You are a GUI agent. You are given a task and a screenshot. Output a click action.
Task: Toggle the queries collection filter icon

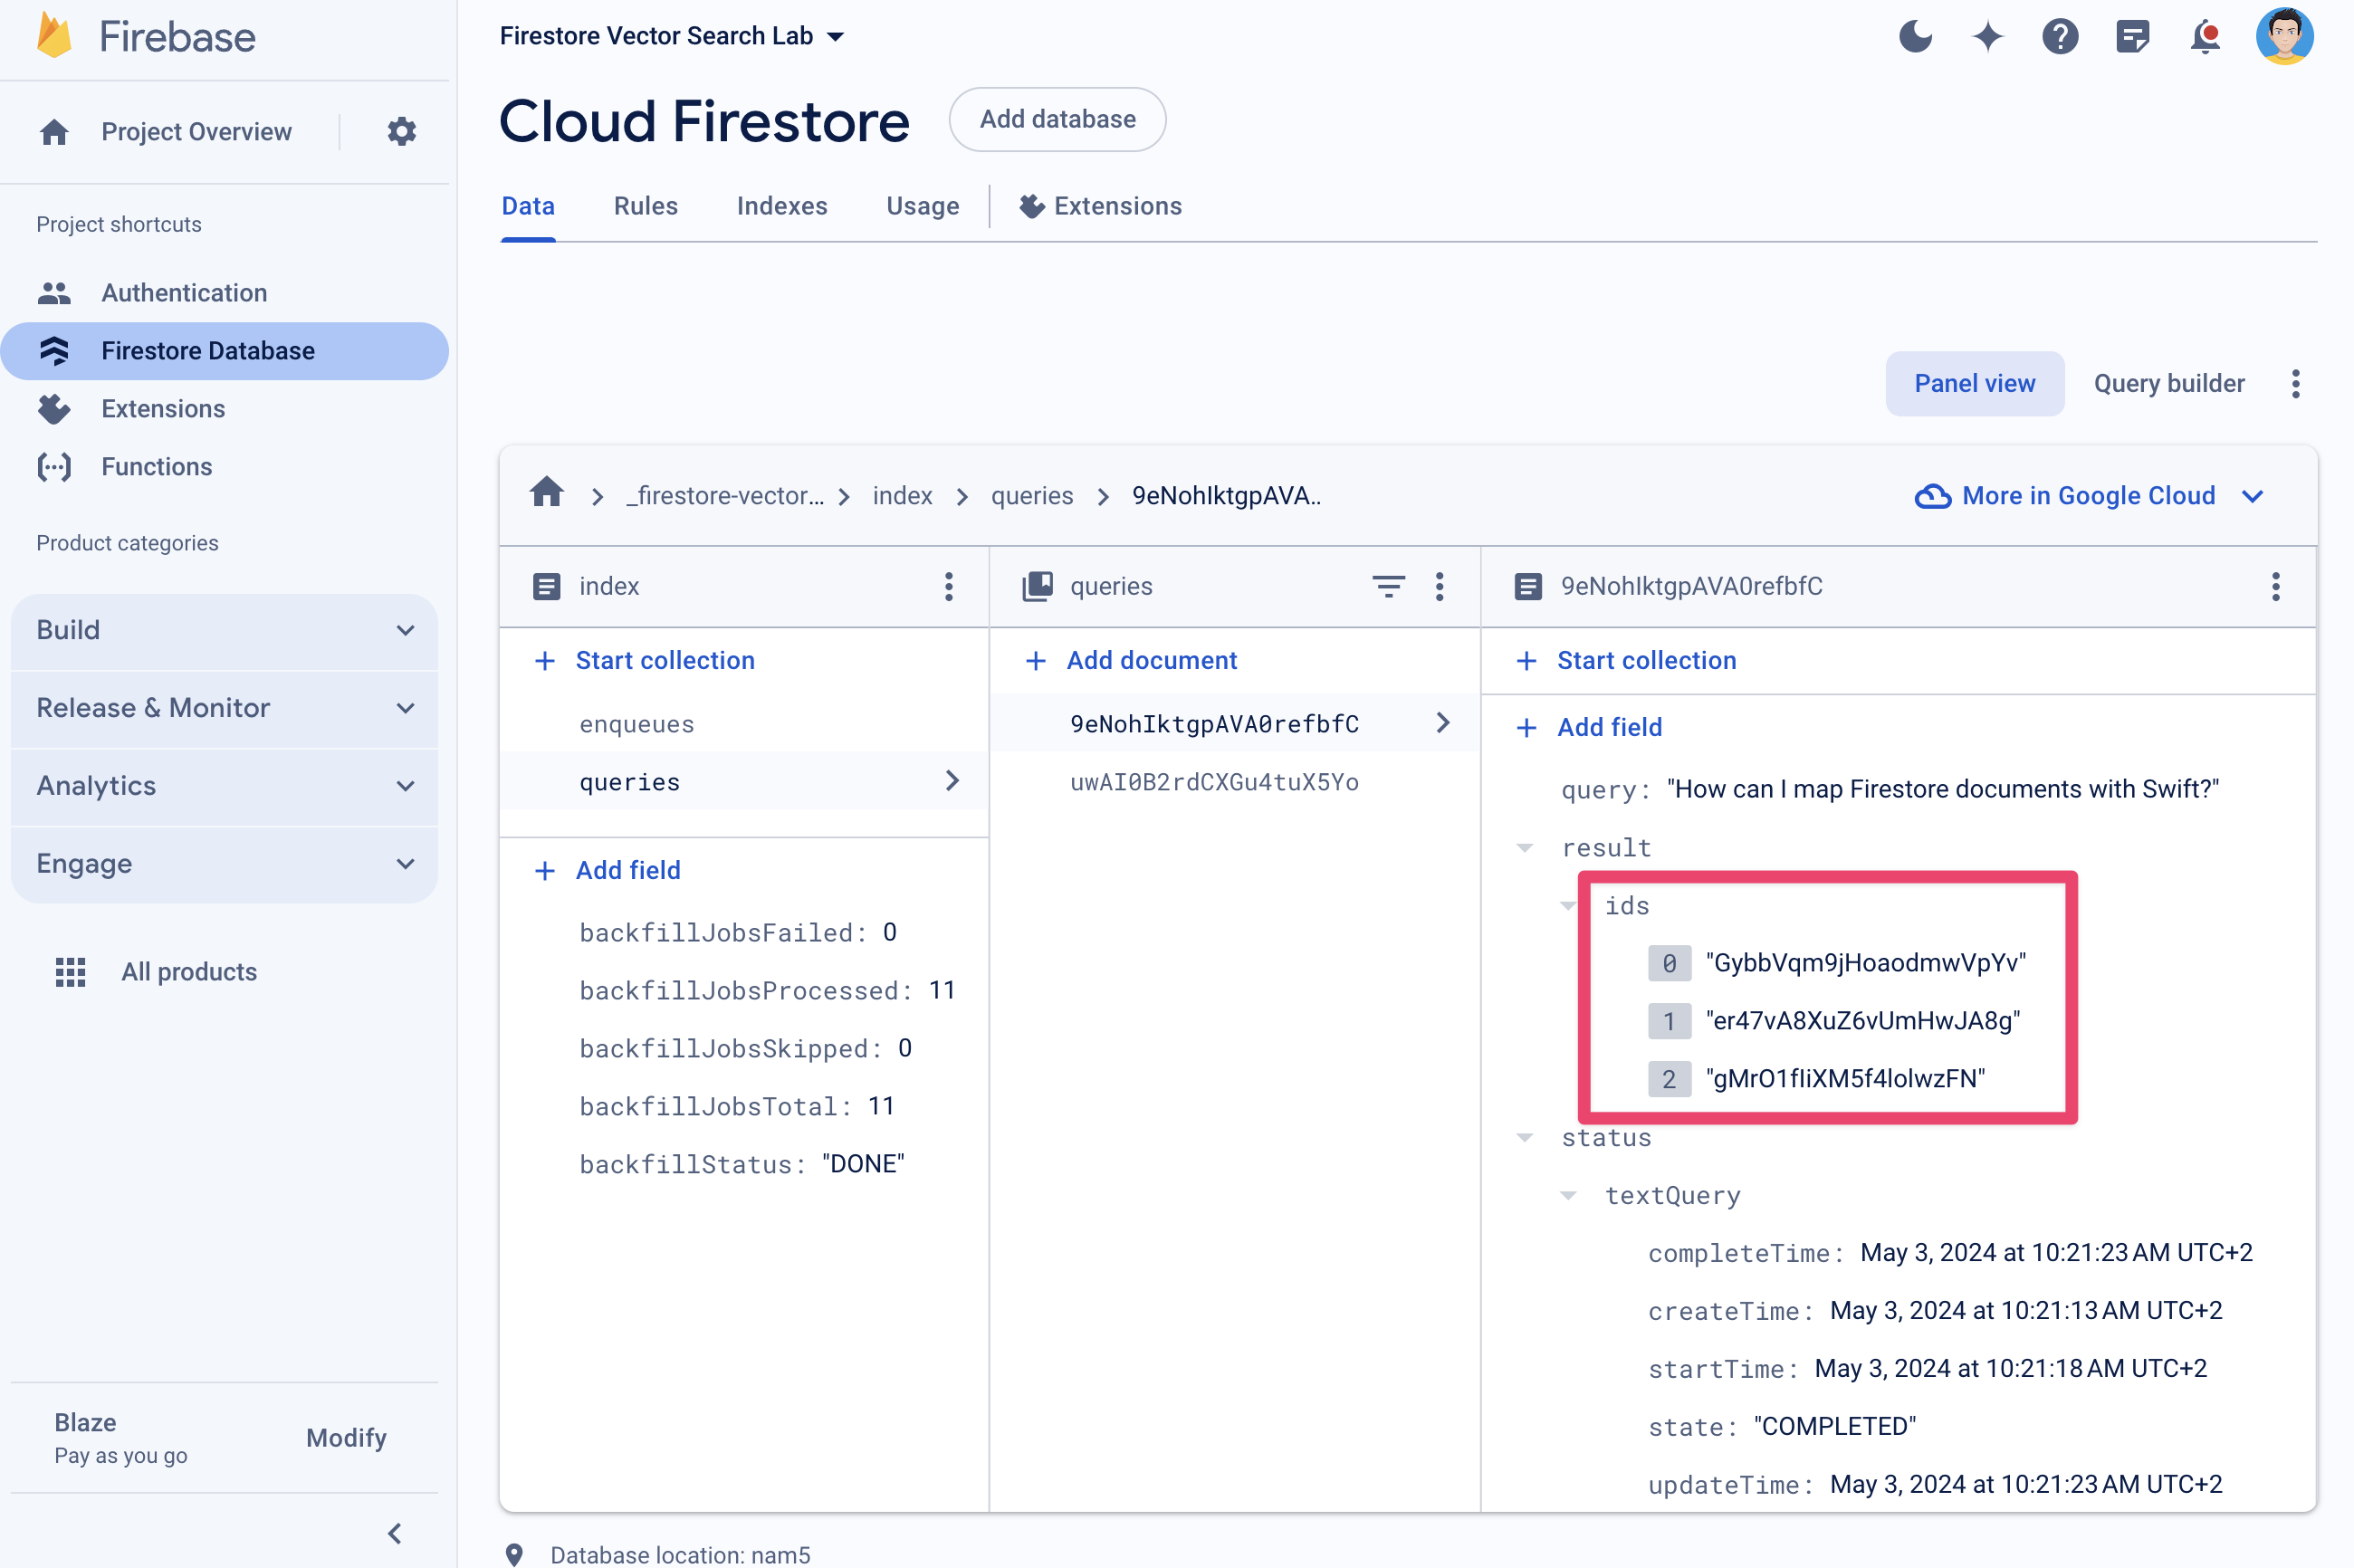(x=1388, y=587)
